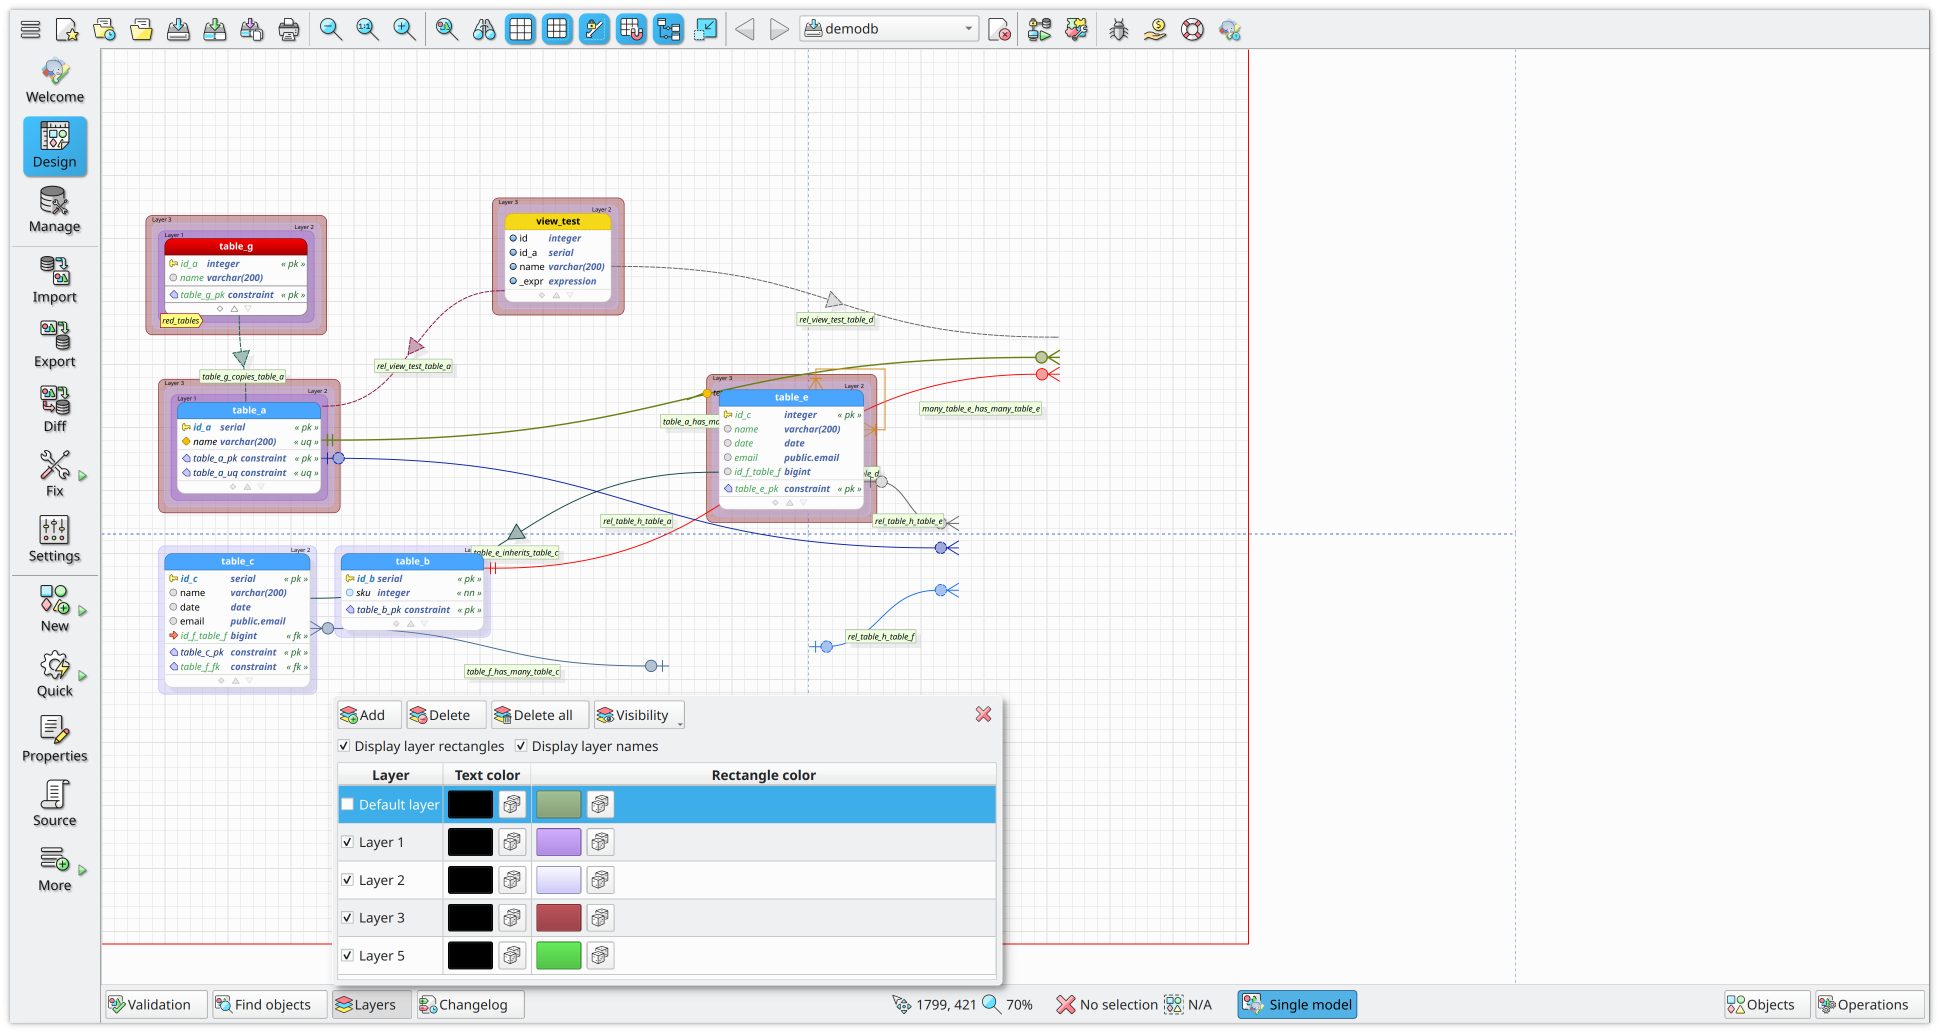Pick Layer 3 red rectangle color

[x=559, y=918]
